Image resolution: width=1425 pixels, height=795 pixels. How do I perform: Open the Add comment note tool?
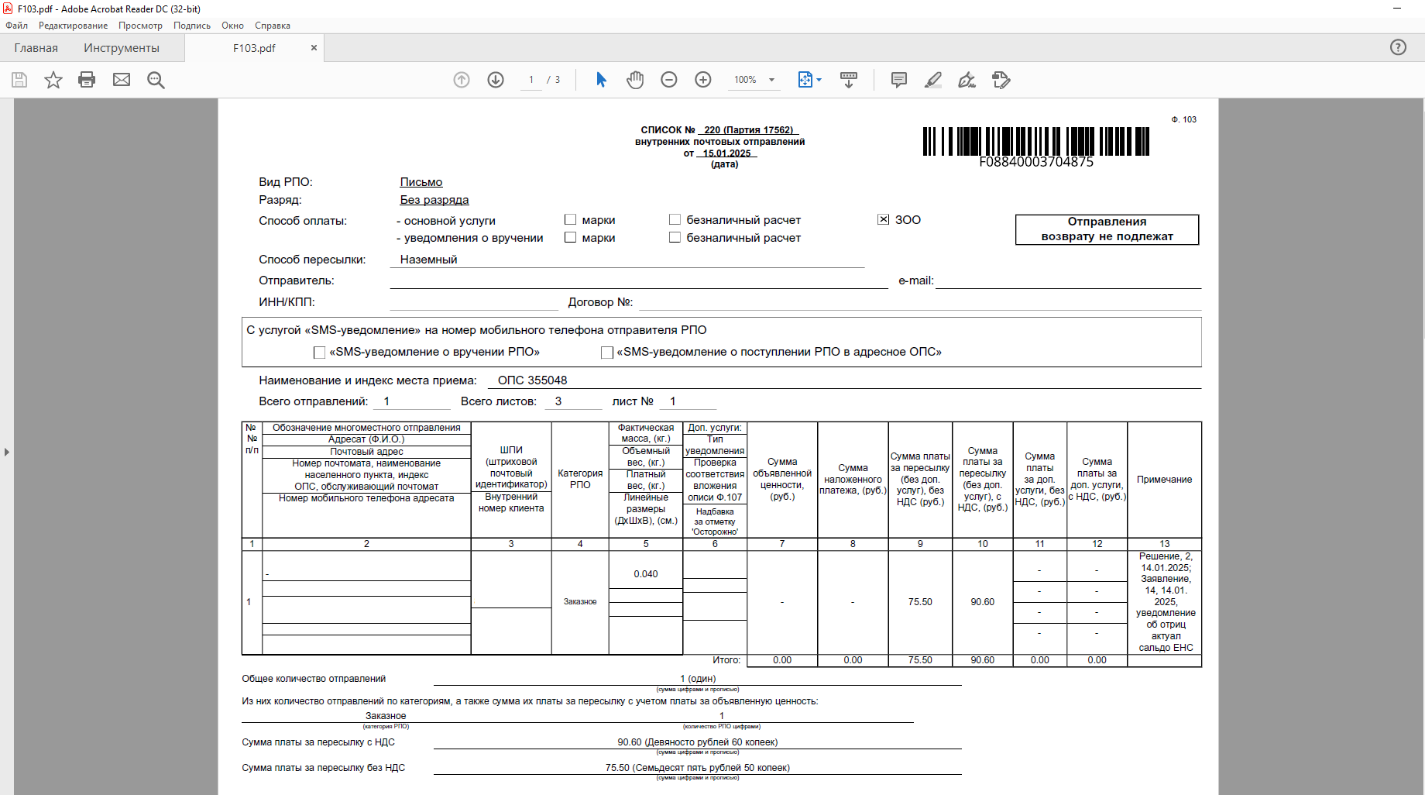pos(898,80)
